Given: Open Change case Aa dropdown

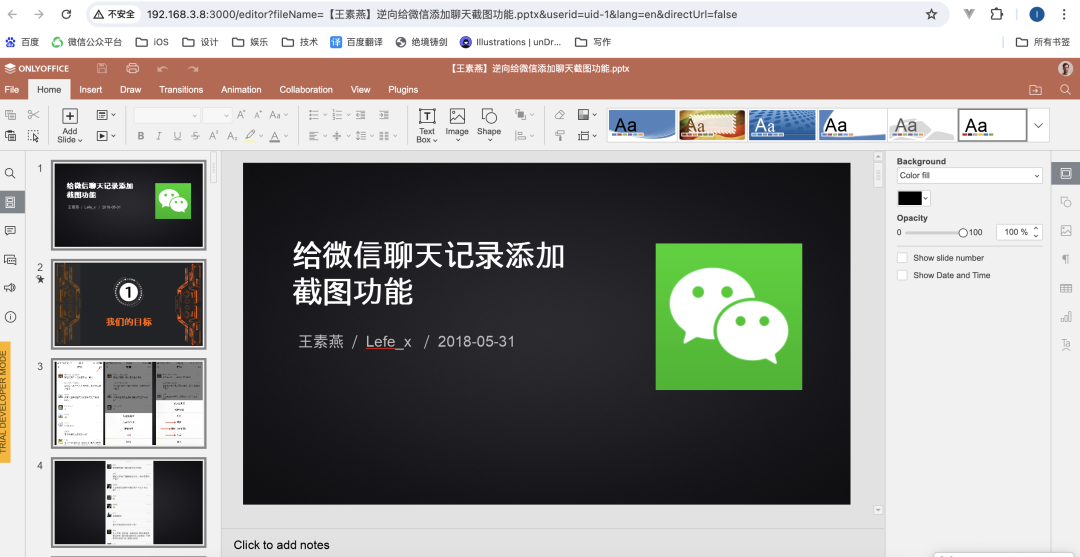Looking at the screenshot, I should pyautogui.click(x=279, y=115).
